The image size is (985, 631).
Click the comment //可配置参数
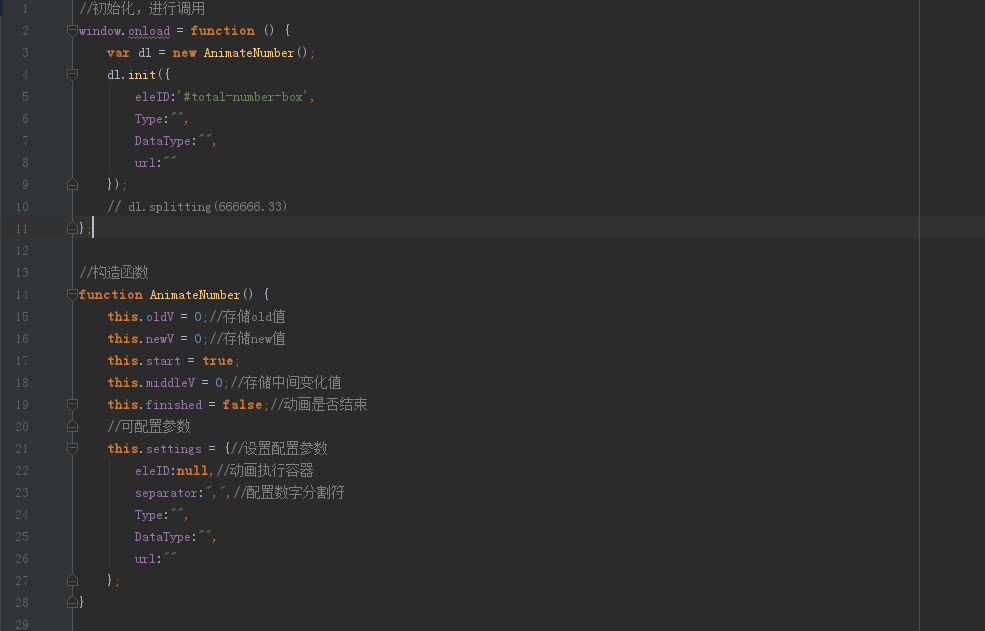tap(149, 426)
